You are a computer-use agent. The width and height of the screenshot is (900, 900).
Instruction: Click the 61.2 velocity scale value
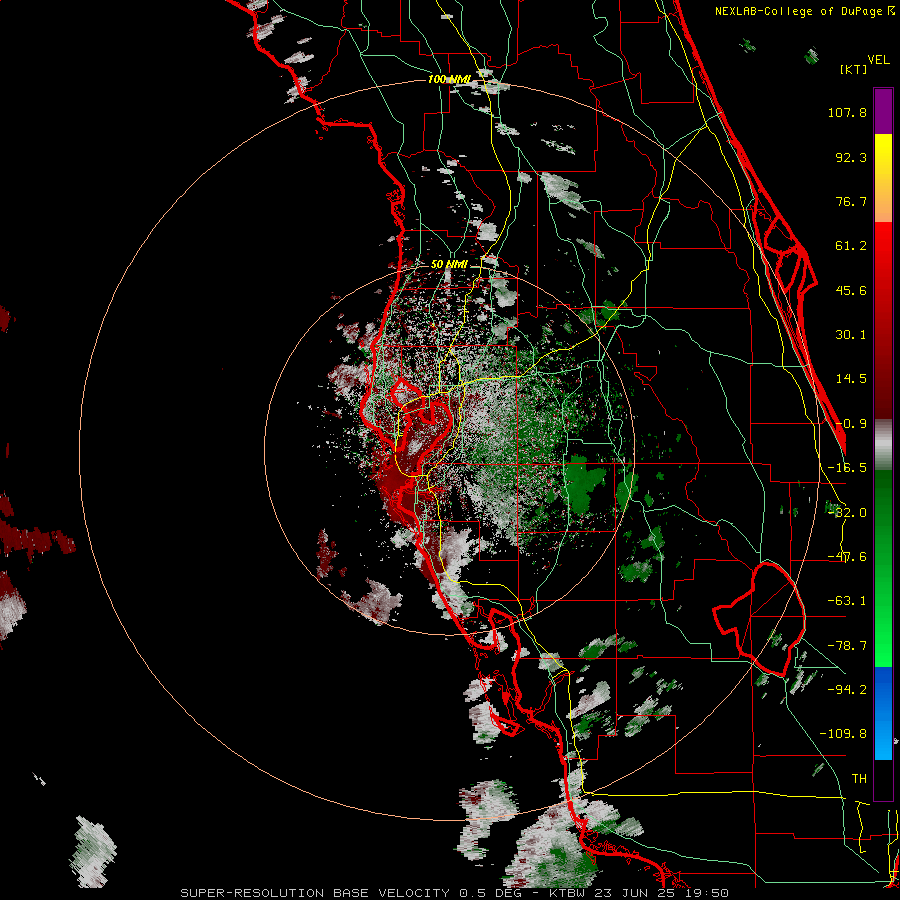[x=851, y=246]
